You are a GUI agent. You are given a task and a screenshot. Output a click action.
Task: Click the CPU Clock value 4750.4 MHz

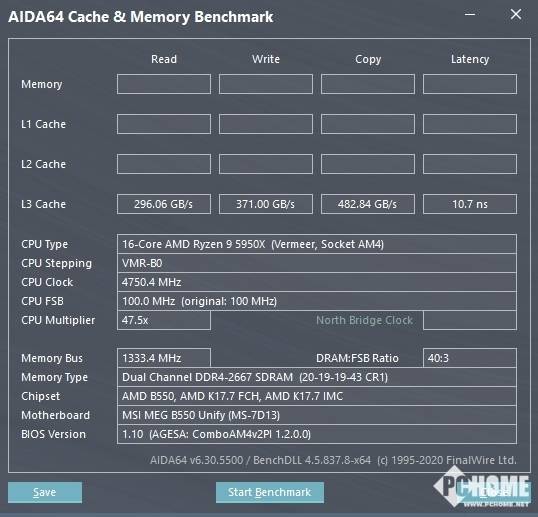tap(317, 282)
